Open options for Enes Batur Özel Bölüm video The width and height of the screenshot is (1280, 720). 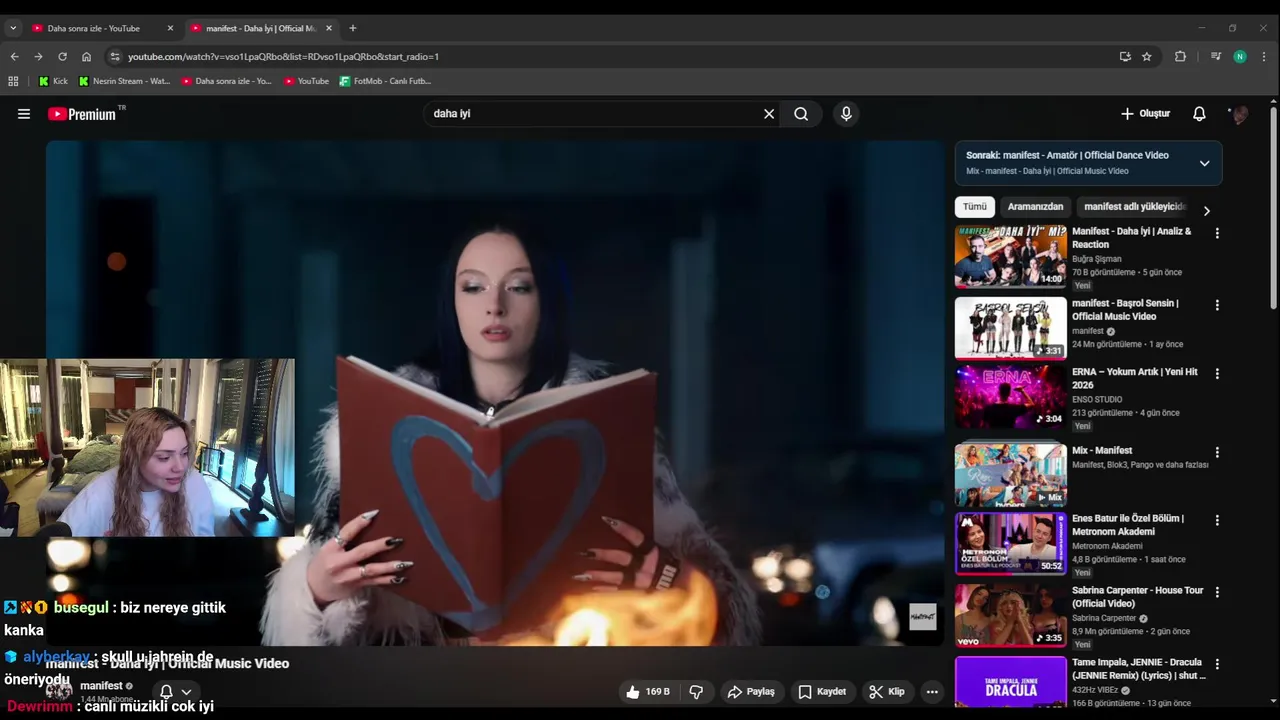(x=1217, y=520)
